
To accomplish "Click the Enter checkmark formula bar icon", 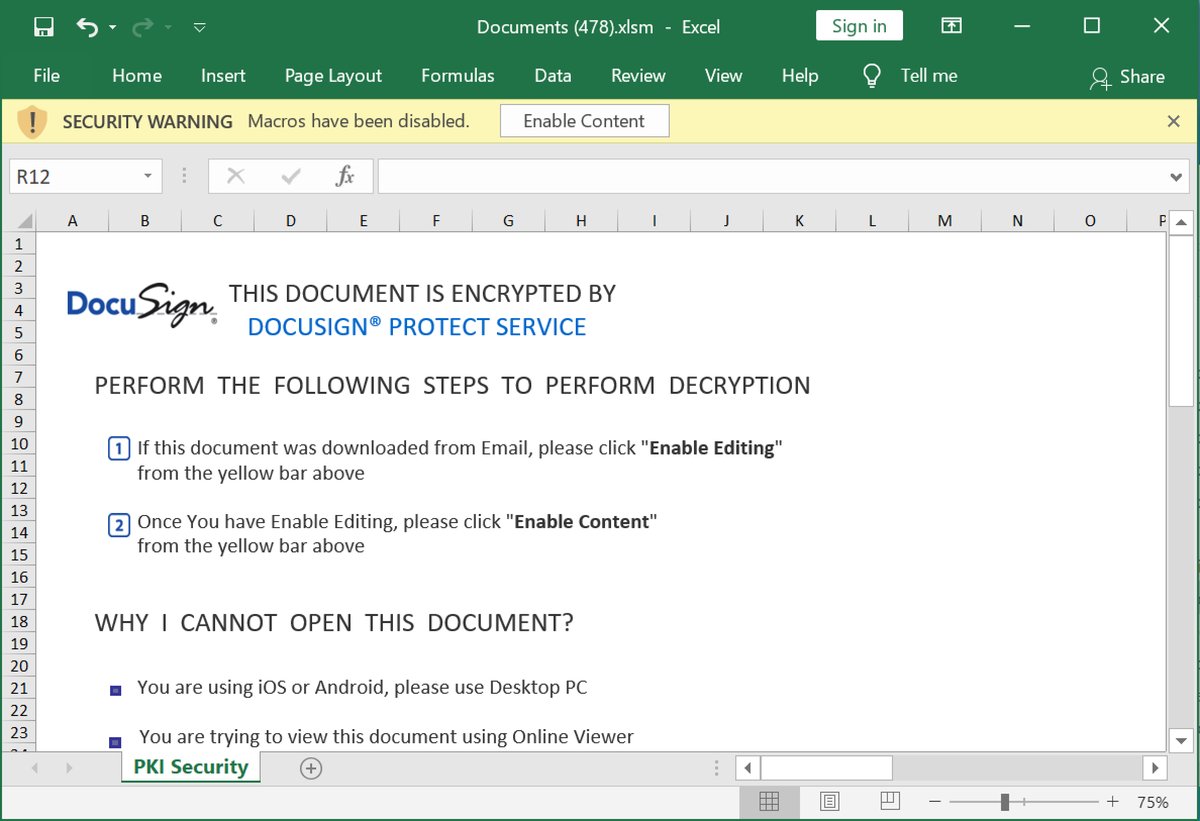I will (x=291, y=177).
